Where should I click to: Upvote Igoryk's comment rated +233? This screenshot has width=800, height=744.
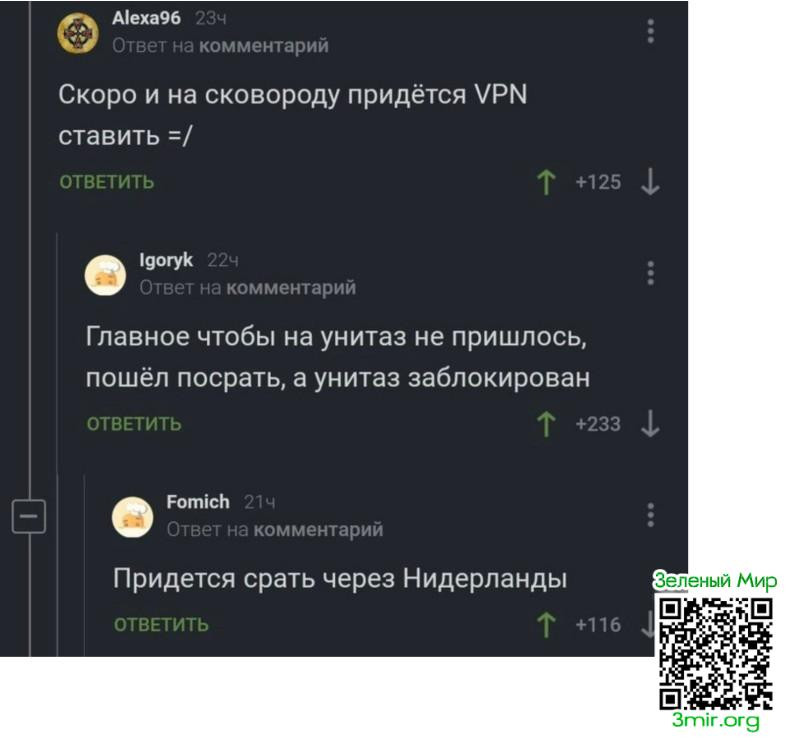(546, 424)
